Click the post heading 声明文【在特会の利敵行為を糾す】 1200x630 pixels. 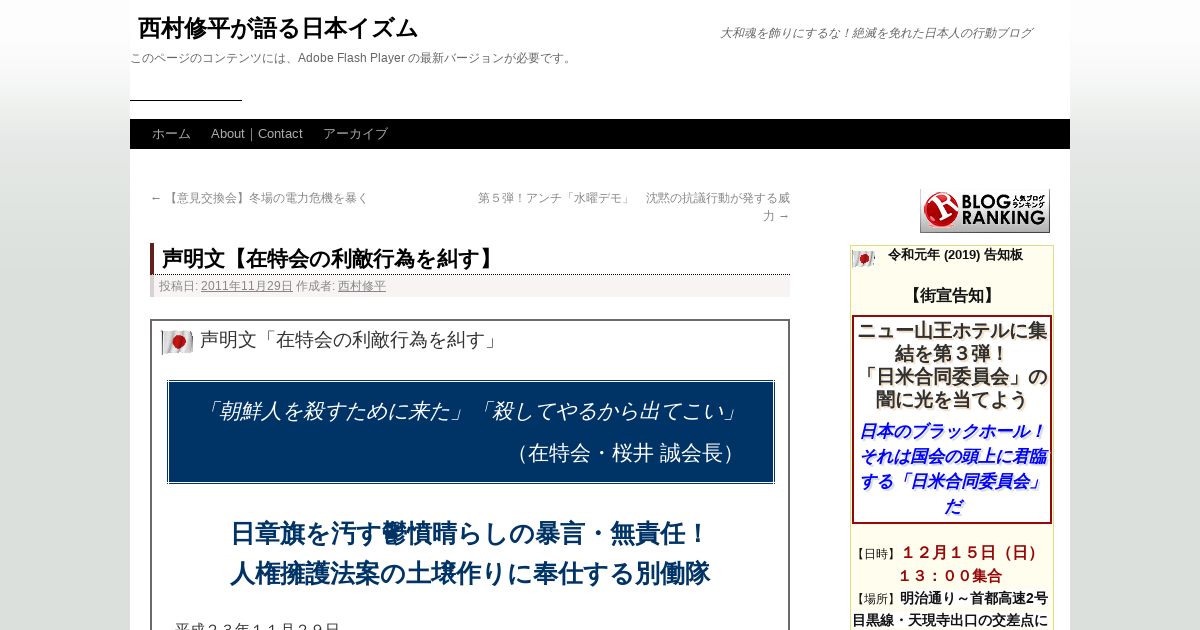330,259
